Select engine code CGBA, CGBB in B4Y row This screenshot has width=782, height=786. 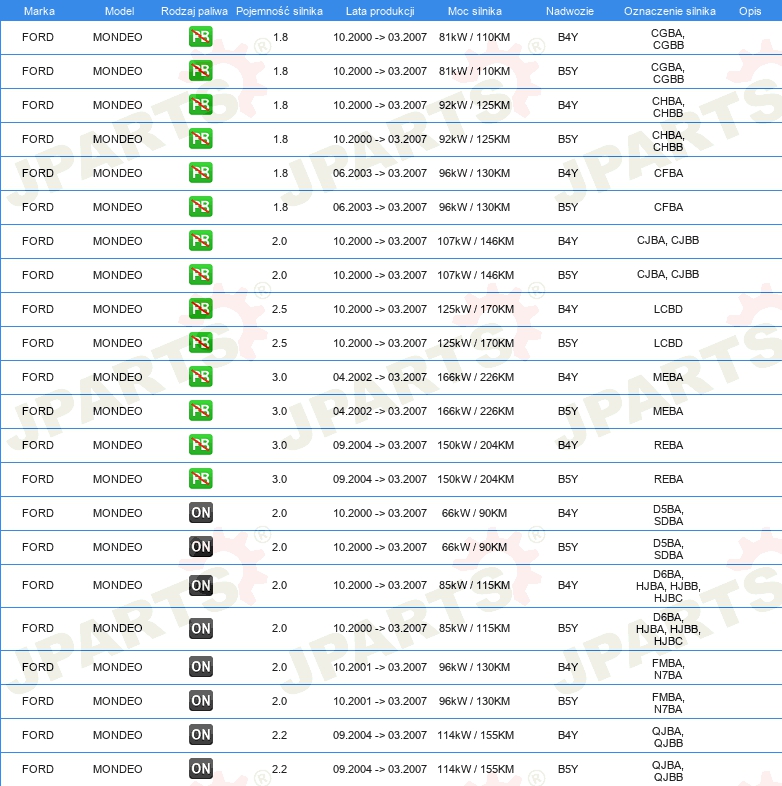coord(668,39)
